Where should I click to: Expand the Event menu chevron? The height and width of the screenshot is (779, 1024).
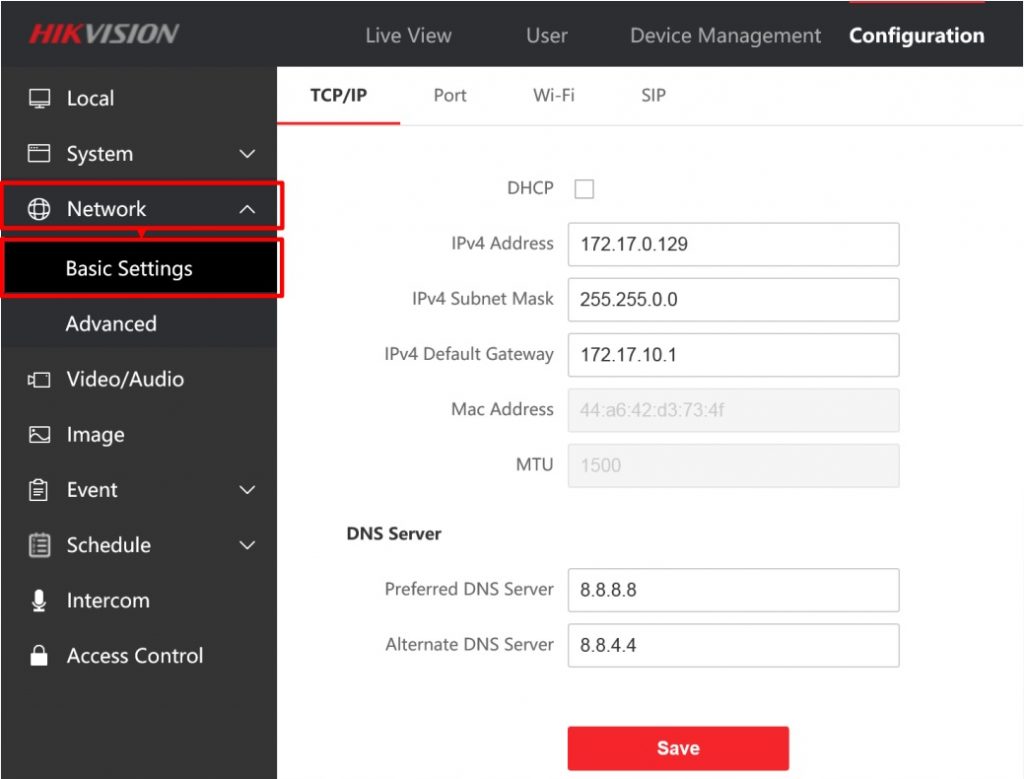click(x=248, y=490)
